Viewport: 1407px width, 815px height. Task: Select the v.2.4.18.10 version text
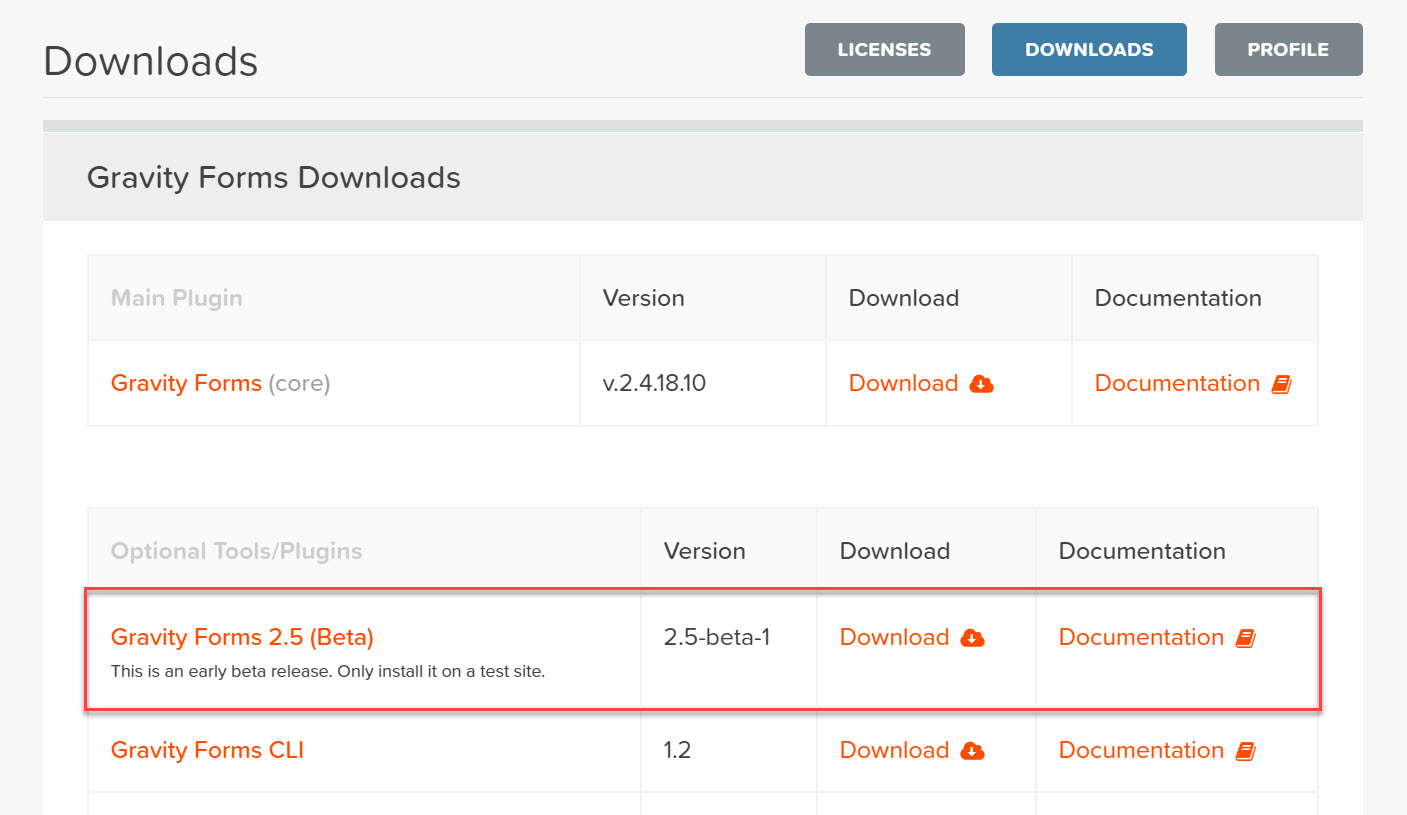point(654,383)
